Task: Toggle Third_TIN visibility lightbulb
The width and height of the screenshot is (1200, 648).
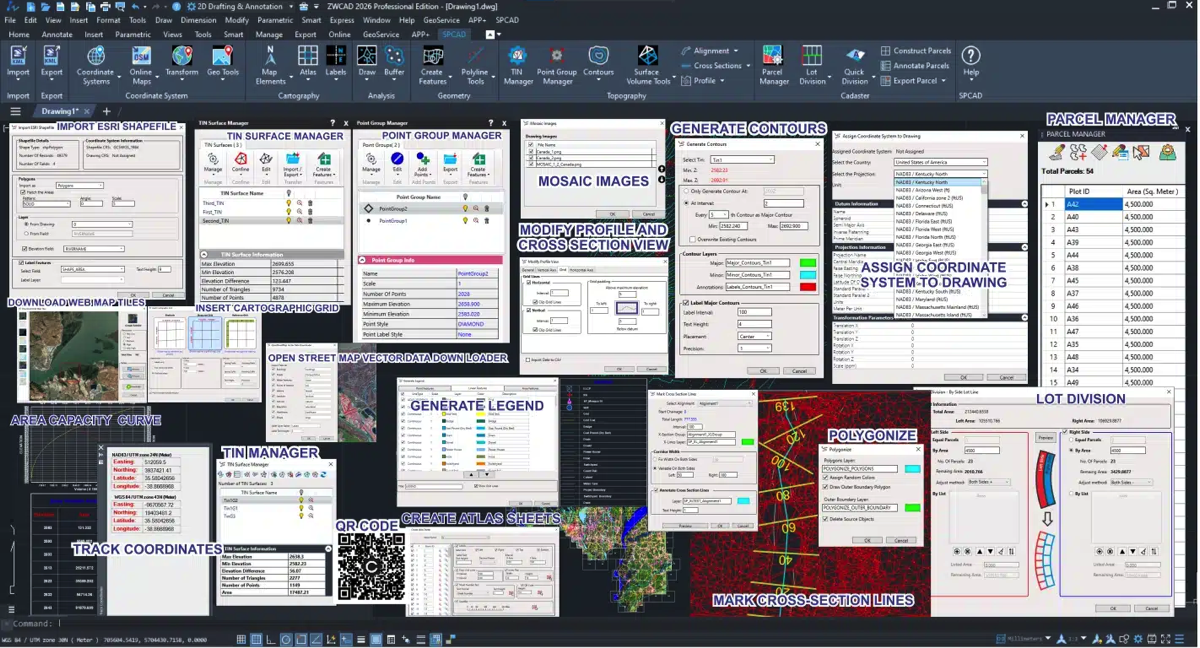Action: pyautogui.click(x=290, y=203)
